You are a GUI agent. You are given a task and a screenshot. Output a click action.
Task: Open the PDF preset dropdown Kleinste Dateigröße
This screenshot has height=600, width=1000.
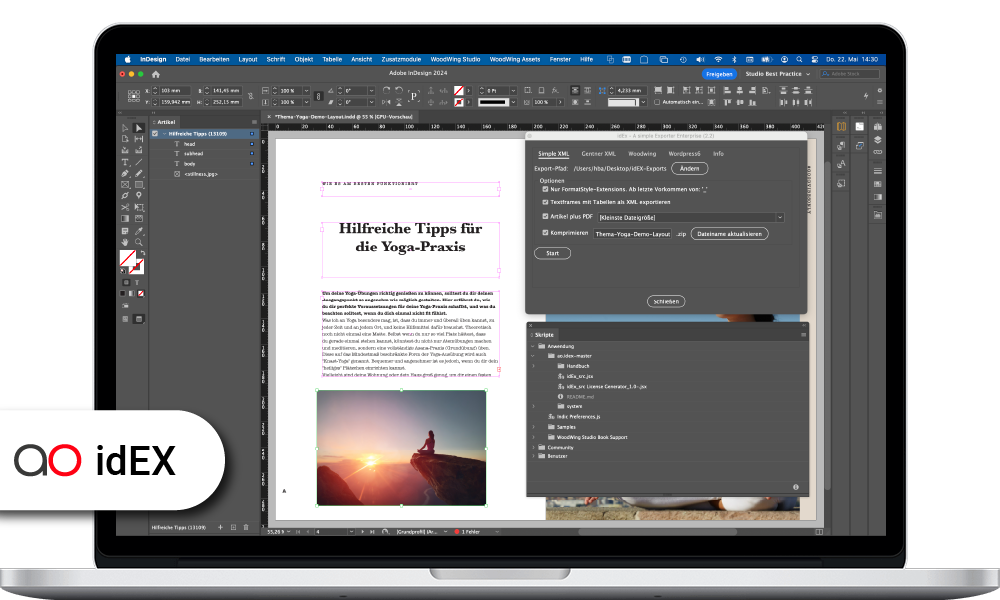pos(690,217)
